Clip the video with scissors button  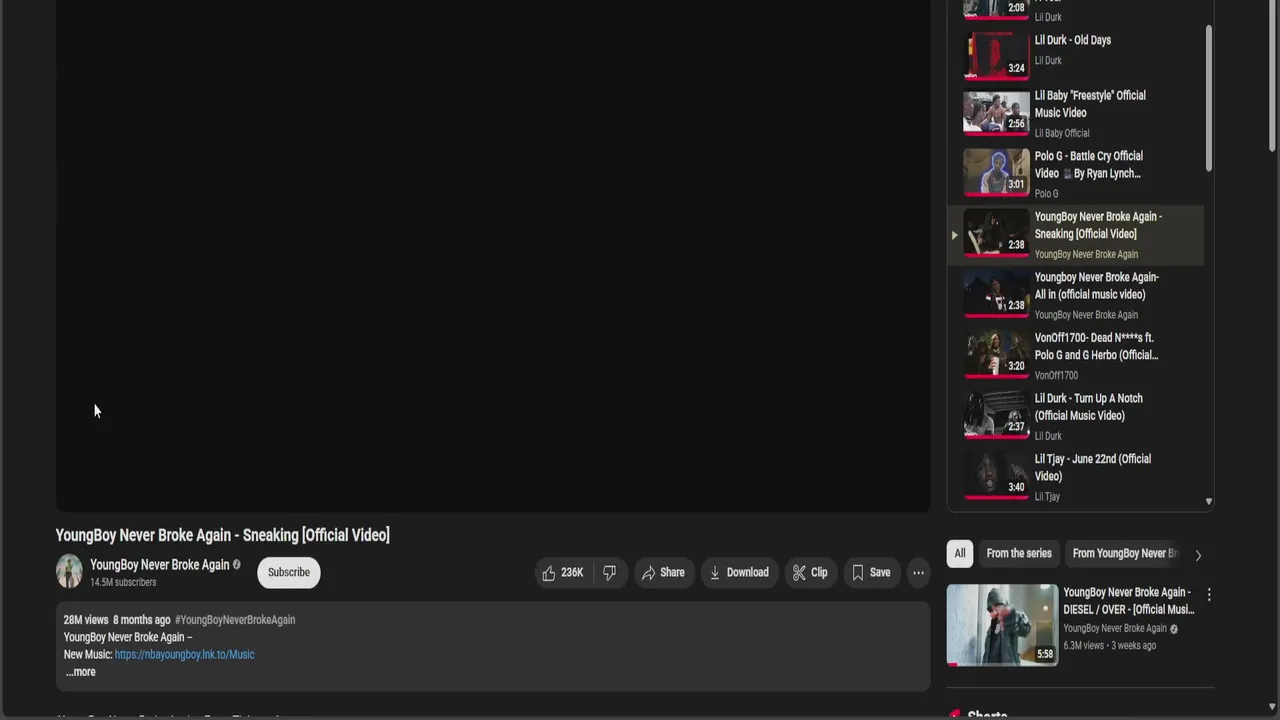(810, 573)
